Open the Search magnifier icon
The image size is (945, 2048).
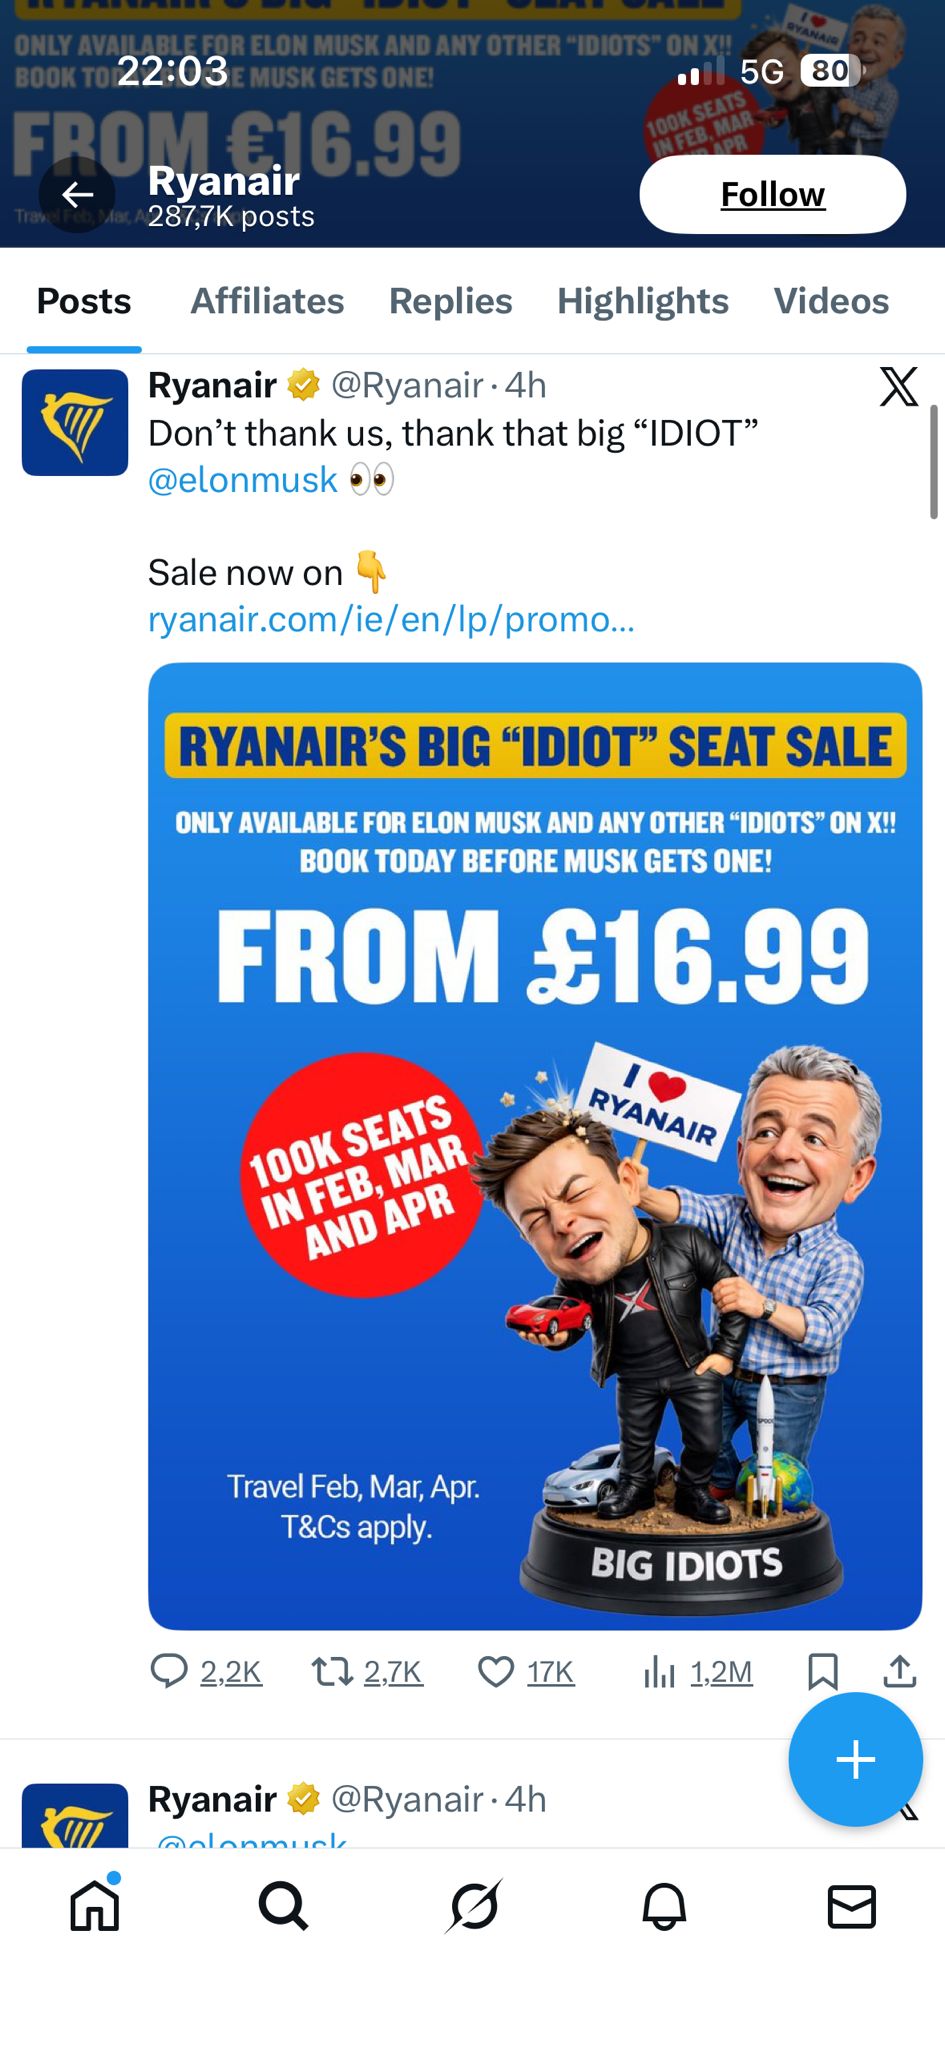pos(283,1906)
